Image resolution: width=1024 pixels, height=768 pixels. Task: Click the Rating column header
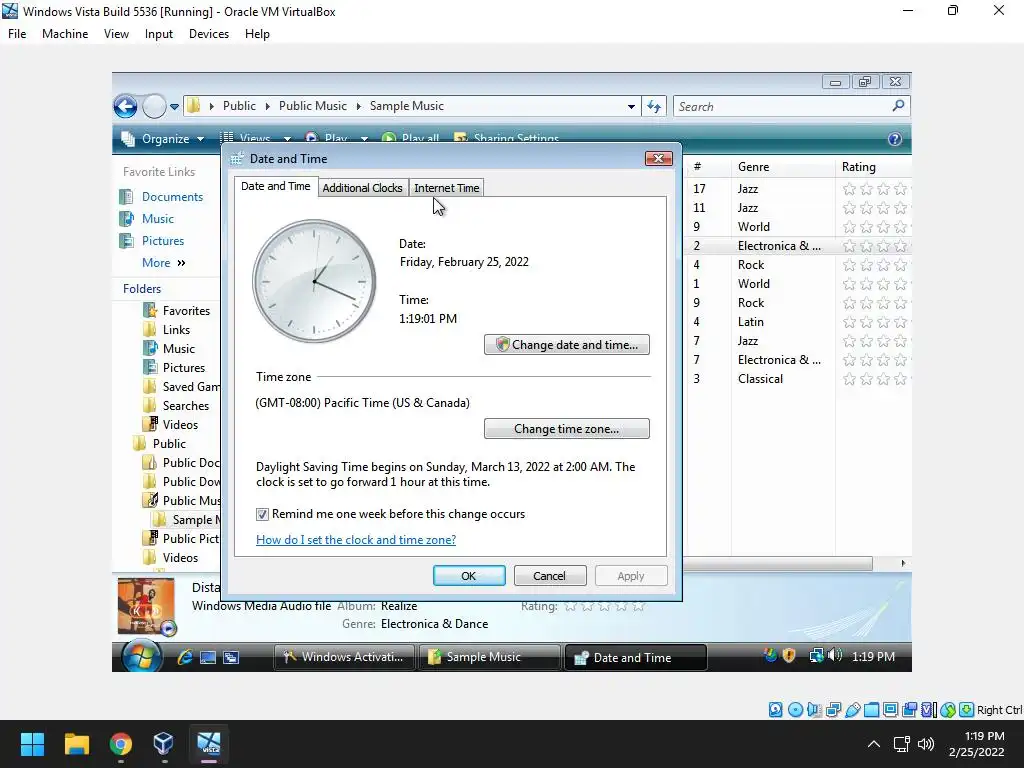873,167
